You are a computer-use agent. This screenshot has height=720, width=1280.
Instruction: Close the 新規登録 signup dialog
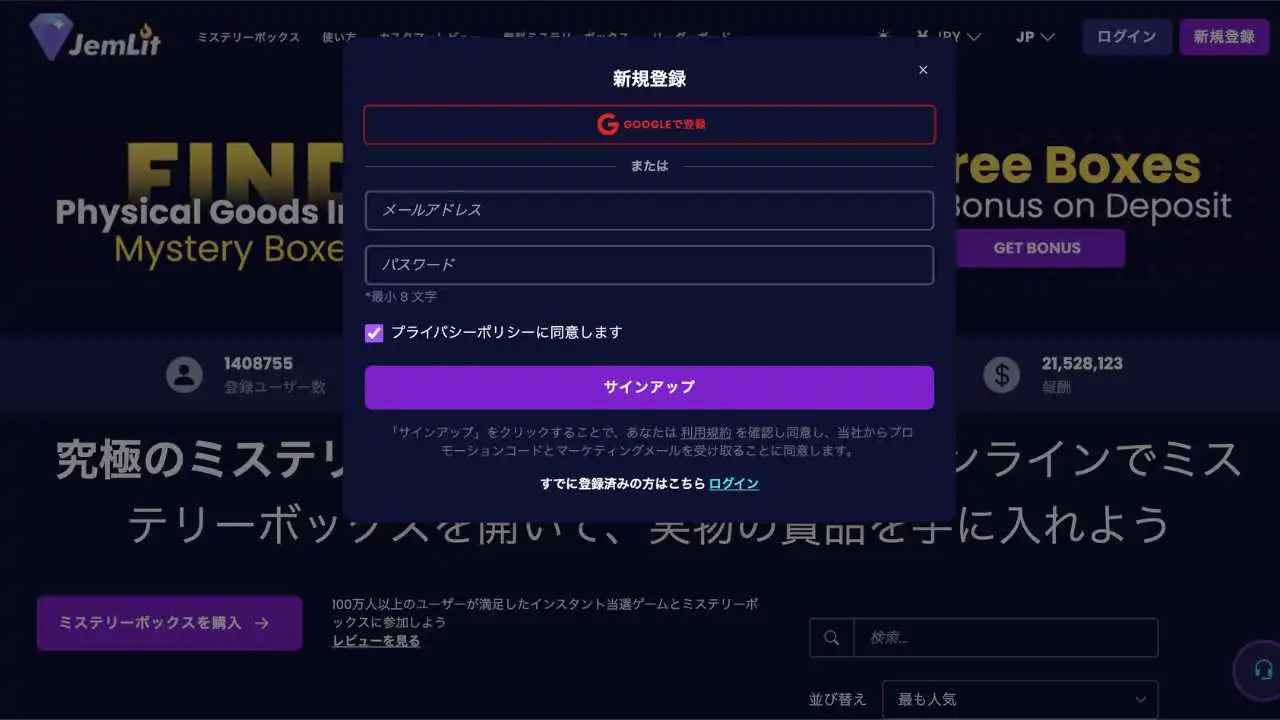[923, 70]
